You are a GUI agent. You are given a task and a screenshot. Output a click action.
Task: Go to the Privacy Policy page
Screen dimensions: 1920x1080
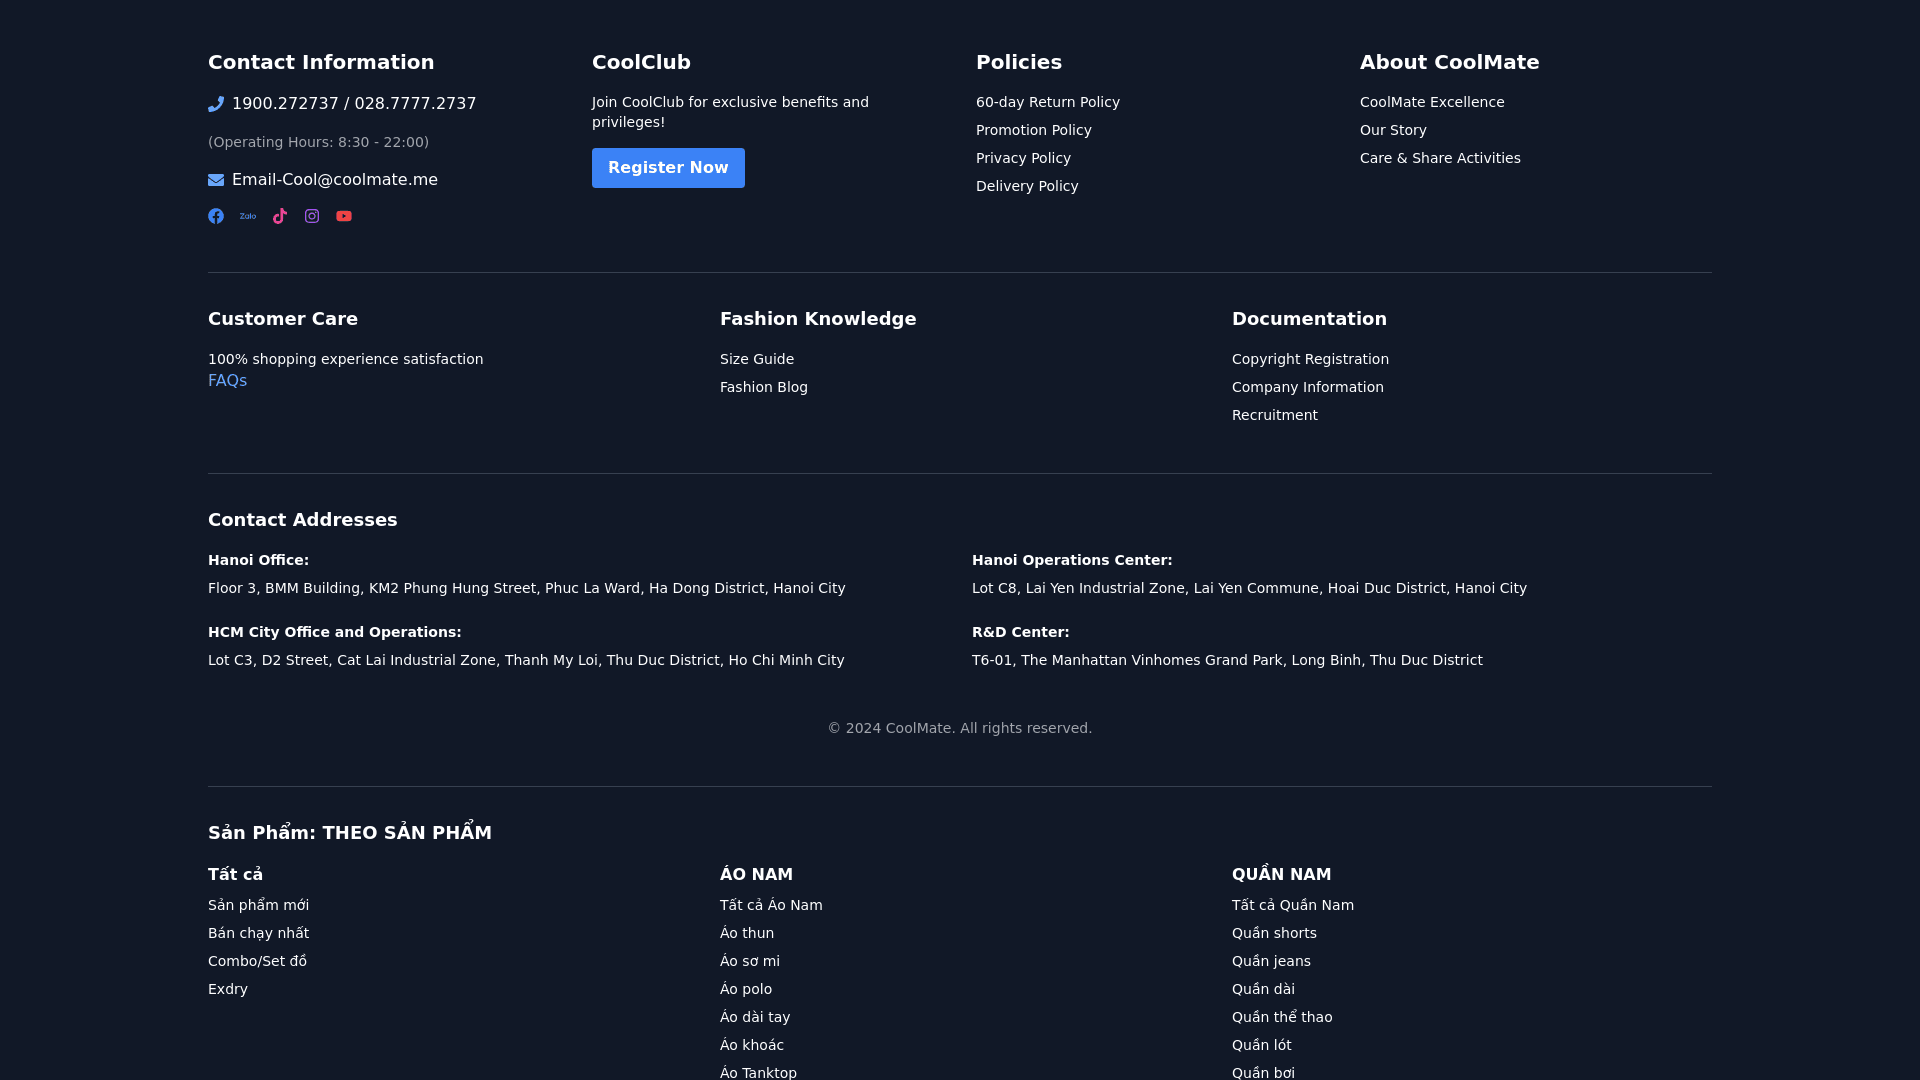point(1022,158)
